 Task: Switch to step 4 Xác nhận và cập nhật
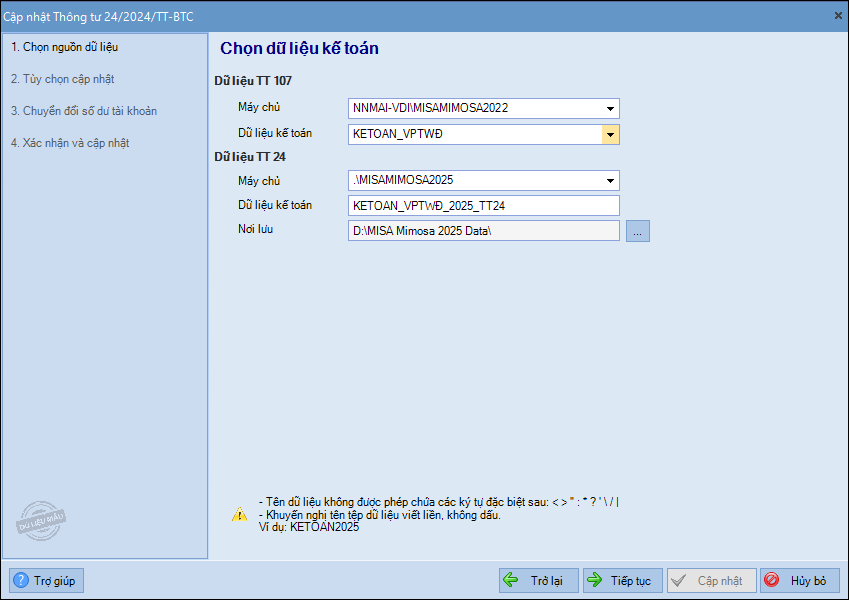pyautogui.click(x=70, y=143)
